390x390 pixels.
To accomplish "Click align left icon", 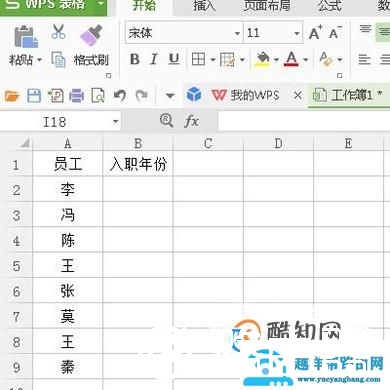I will 364,60.
